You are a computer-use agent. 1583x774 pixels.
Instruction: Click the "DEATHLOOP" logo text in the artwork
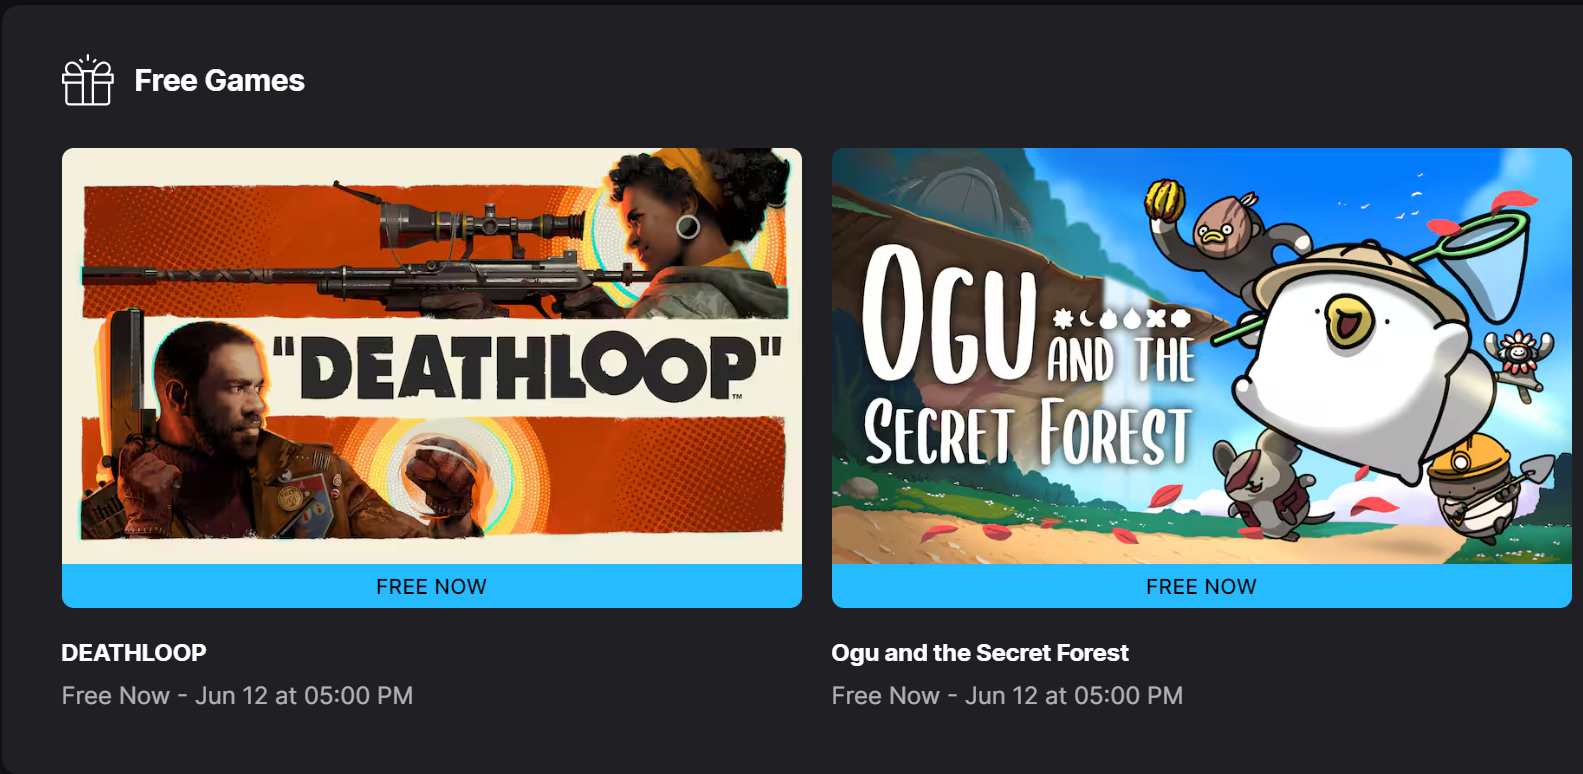tap(527, 367)
